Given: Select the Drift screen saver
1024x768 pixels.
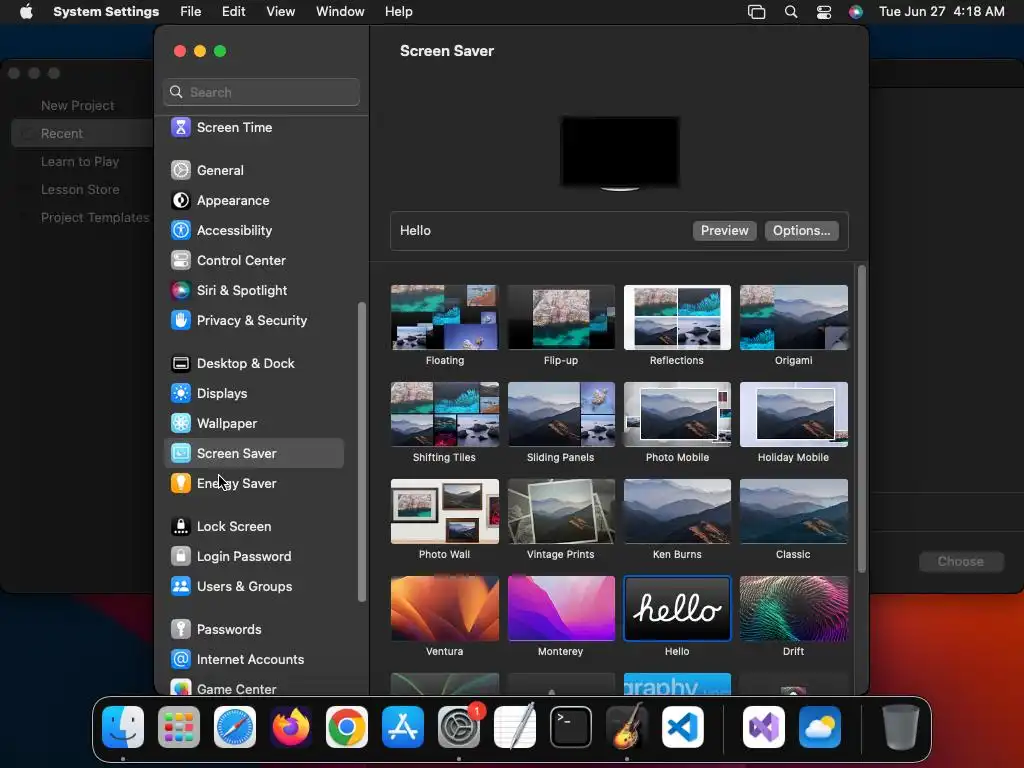Looking at the screenshot, I should click(x=793, y=609).
